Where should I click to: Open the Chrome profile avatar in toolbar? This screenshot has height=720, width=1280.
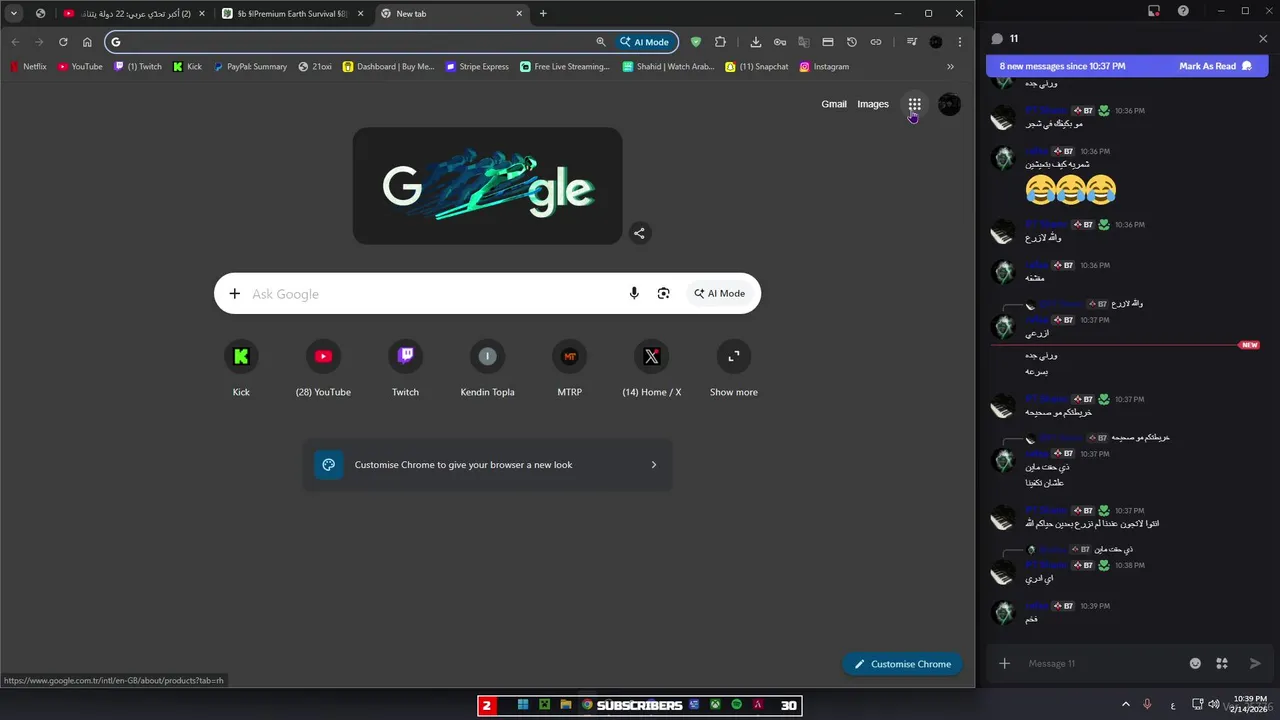click(x=936, y=42)
